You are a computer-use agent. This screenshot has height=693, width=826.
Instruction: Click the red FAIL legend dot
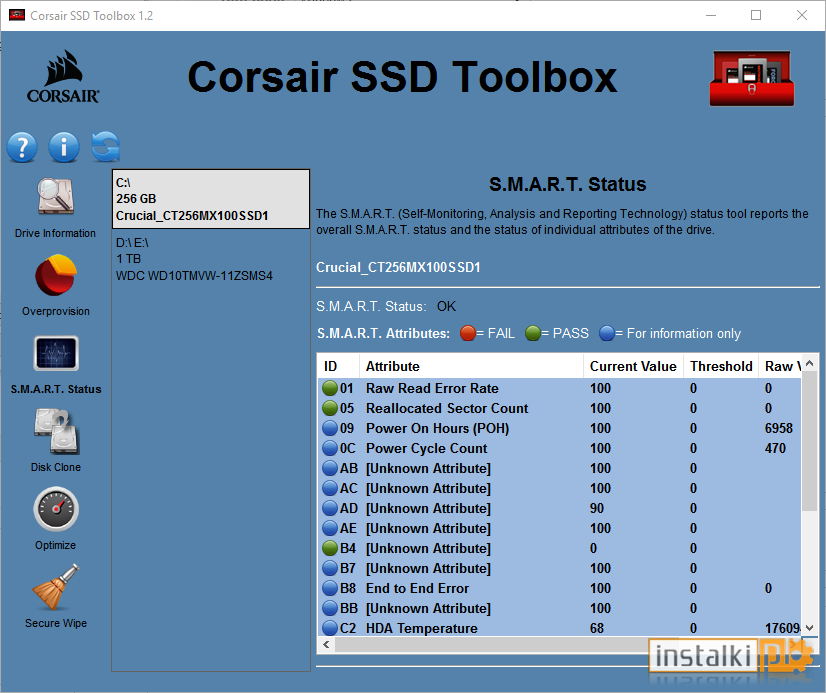[467, 333]
